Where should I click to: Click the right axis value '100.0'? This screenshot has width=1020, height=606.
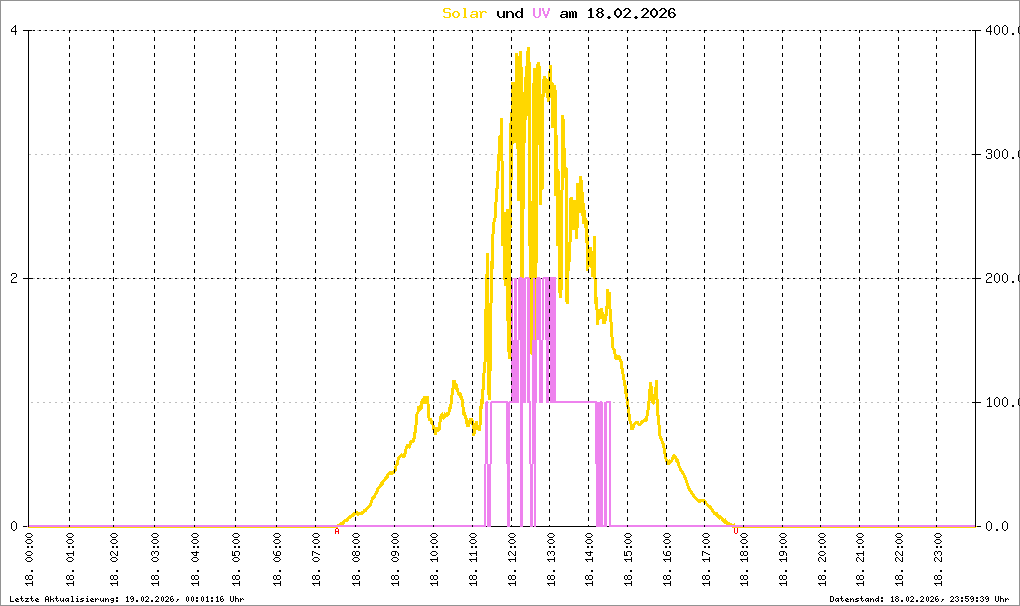pyautogui.click(x=1000, y=402)
